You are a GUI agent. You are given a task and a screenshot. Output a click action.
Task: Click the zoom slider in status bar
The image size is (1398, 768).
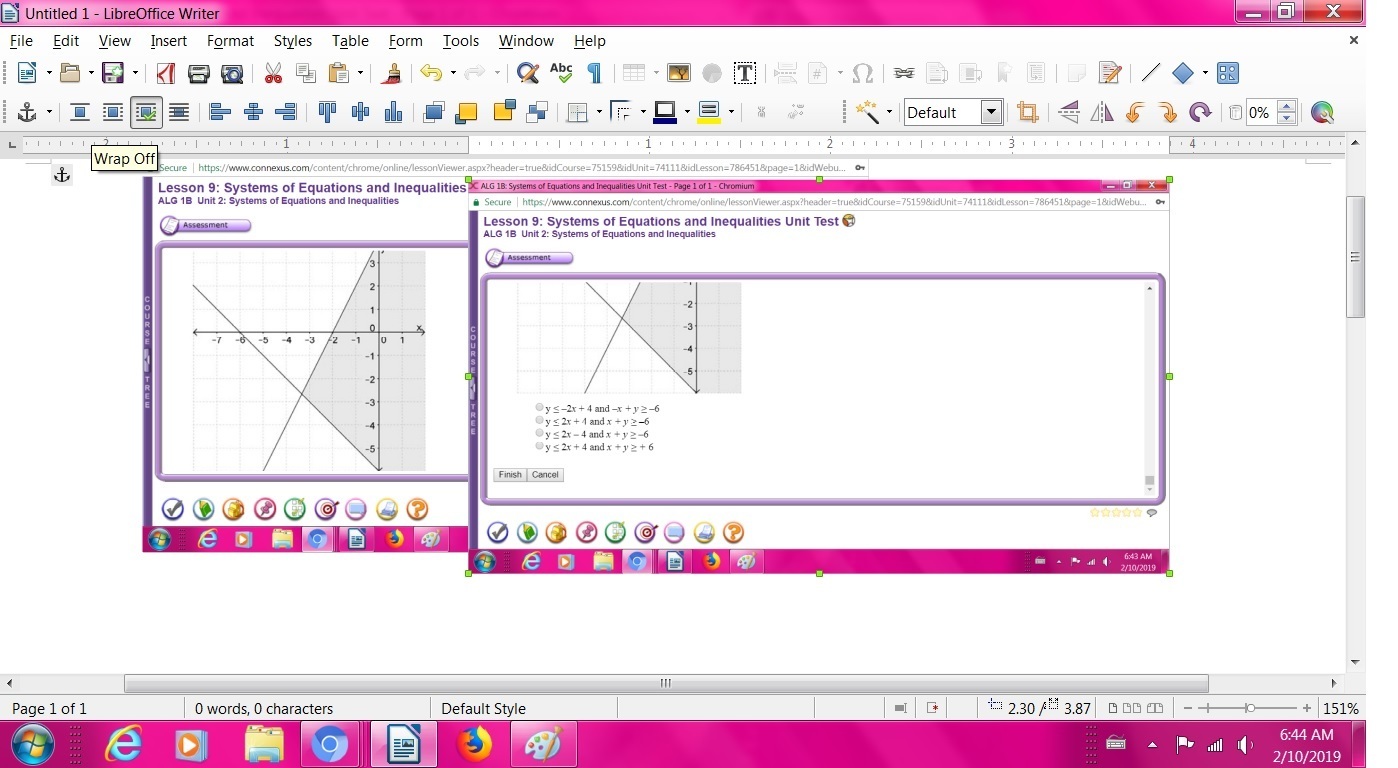(x=1249, y=709)
